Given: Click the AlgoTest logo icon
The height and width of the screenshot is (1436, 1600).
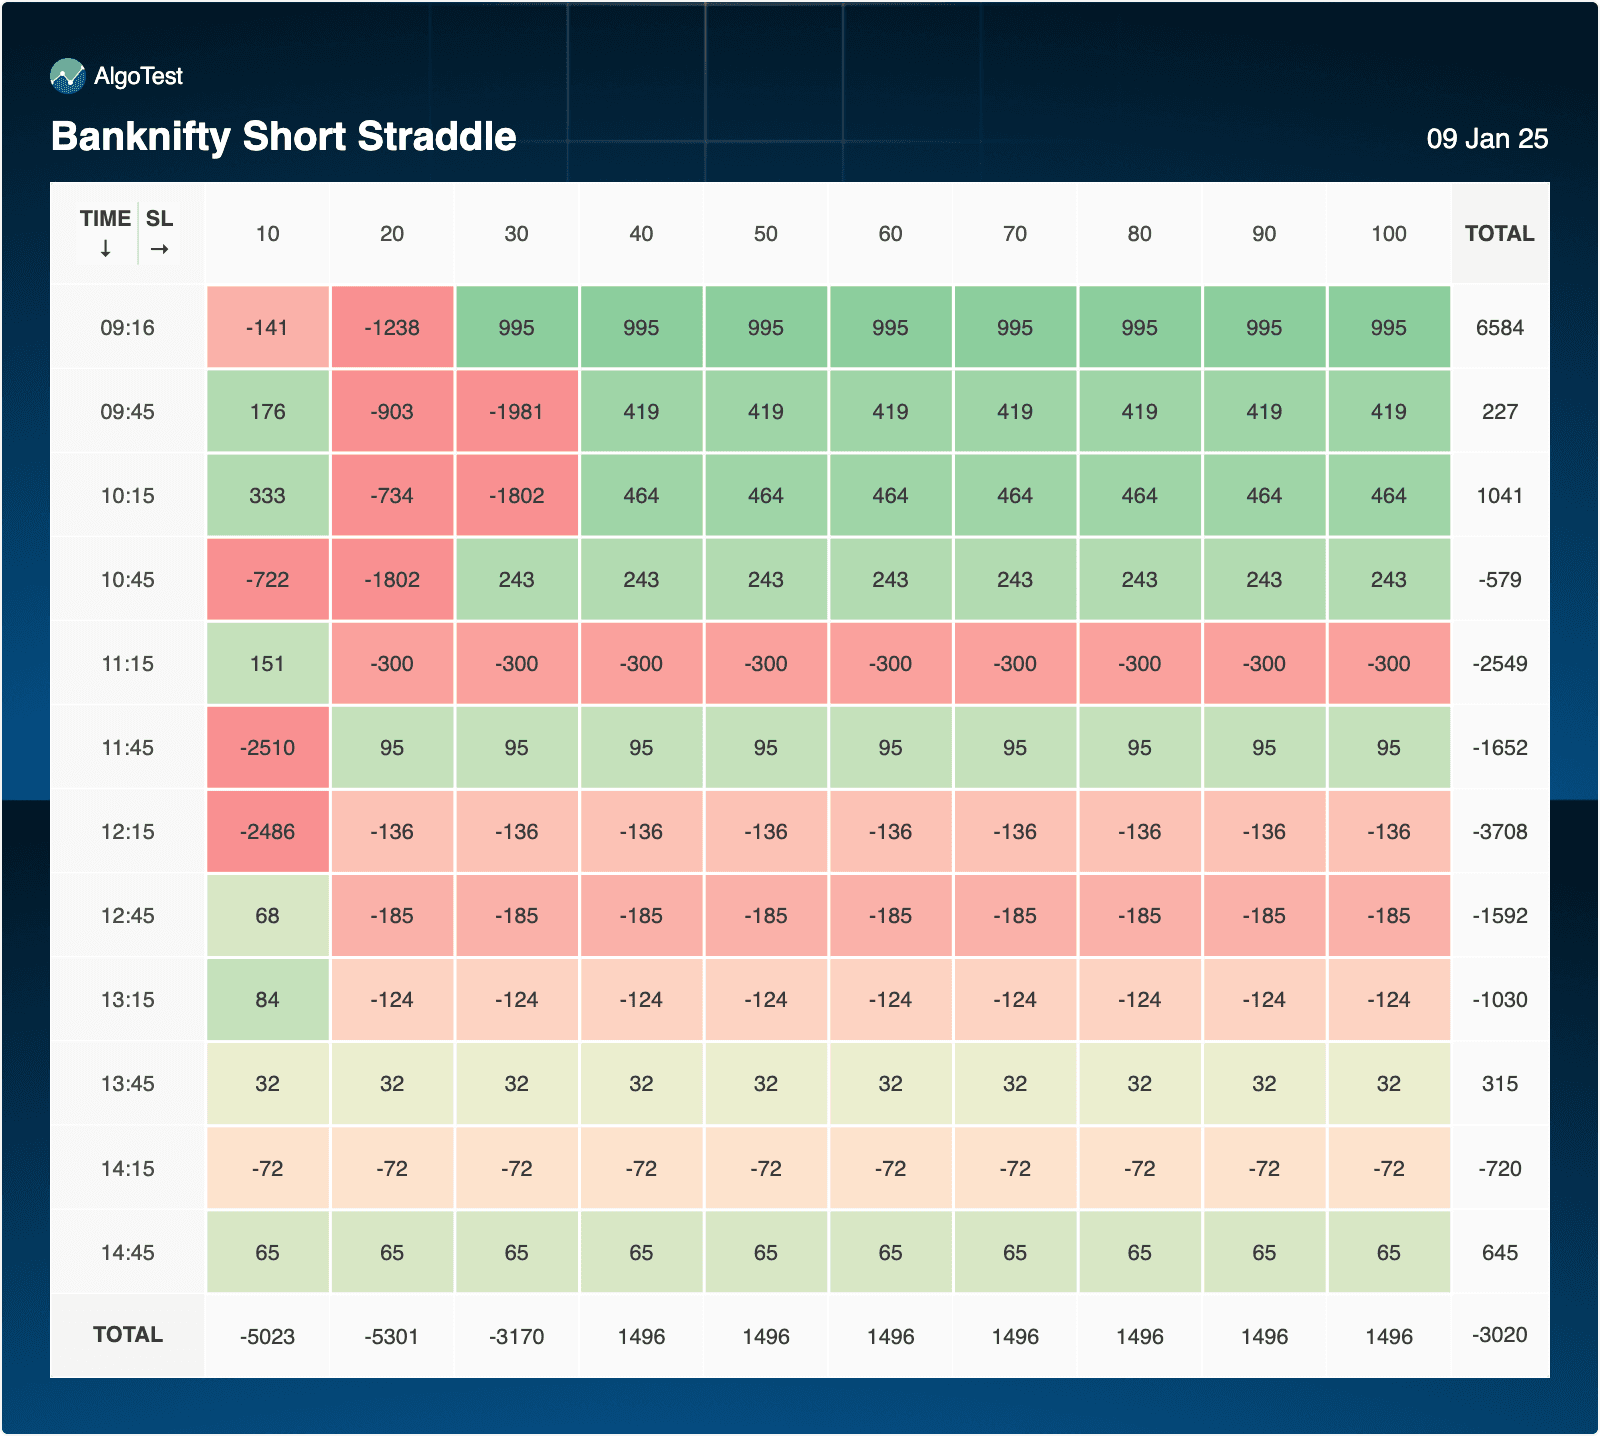Looking at the screenshot, I should [x=68, y=76].
